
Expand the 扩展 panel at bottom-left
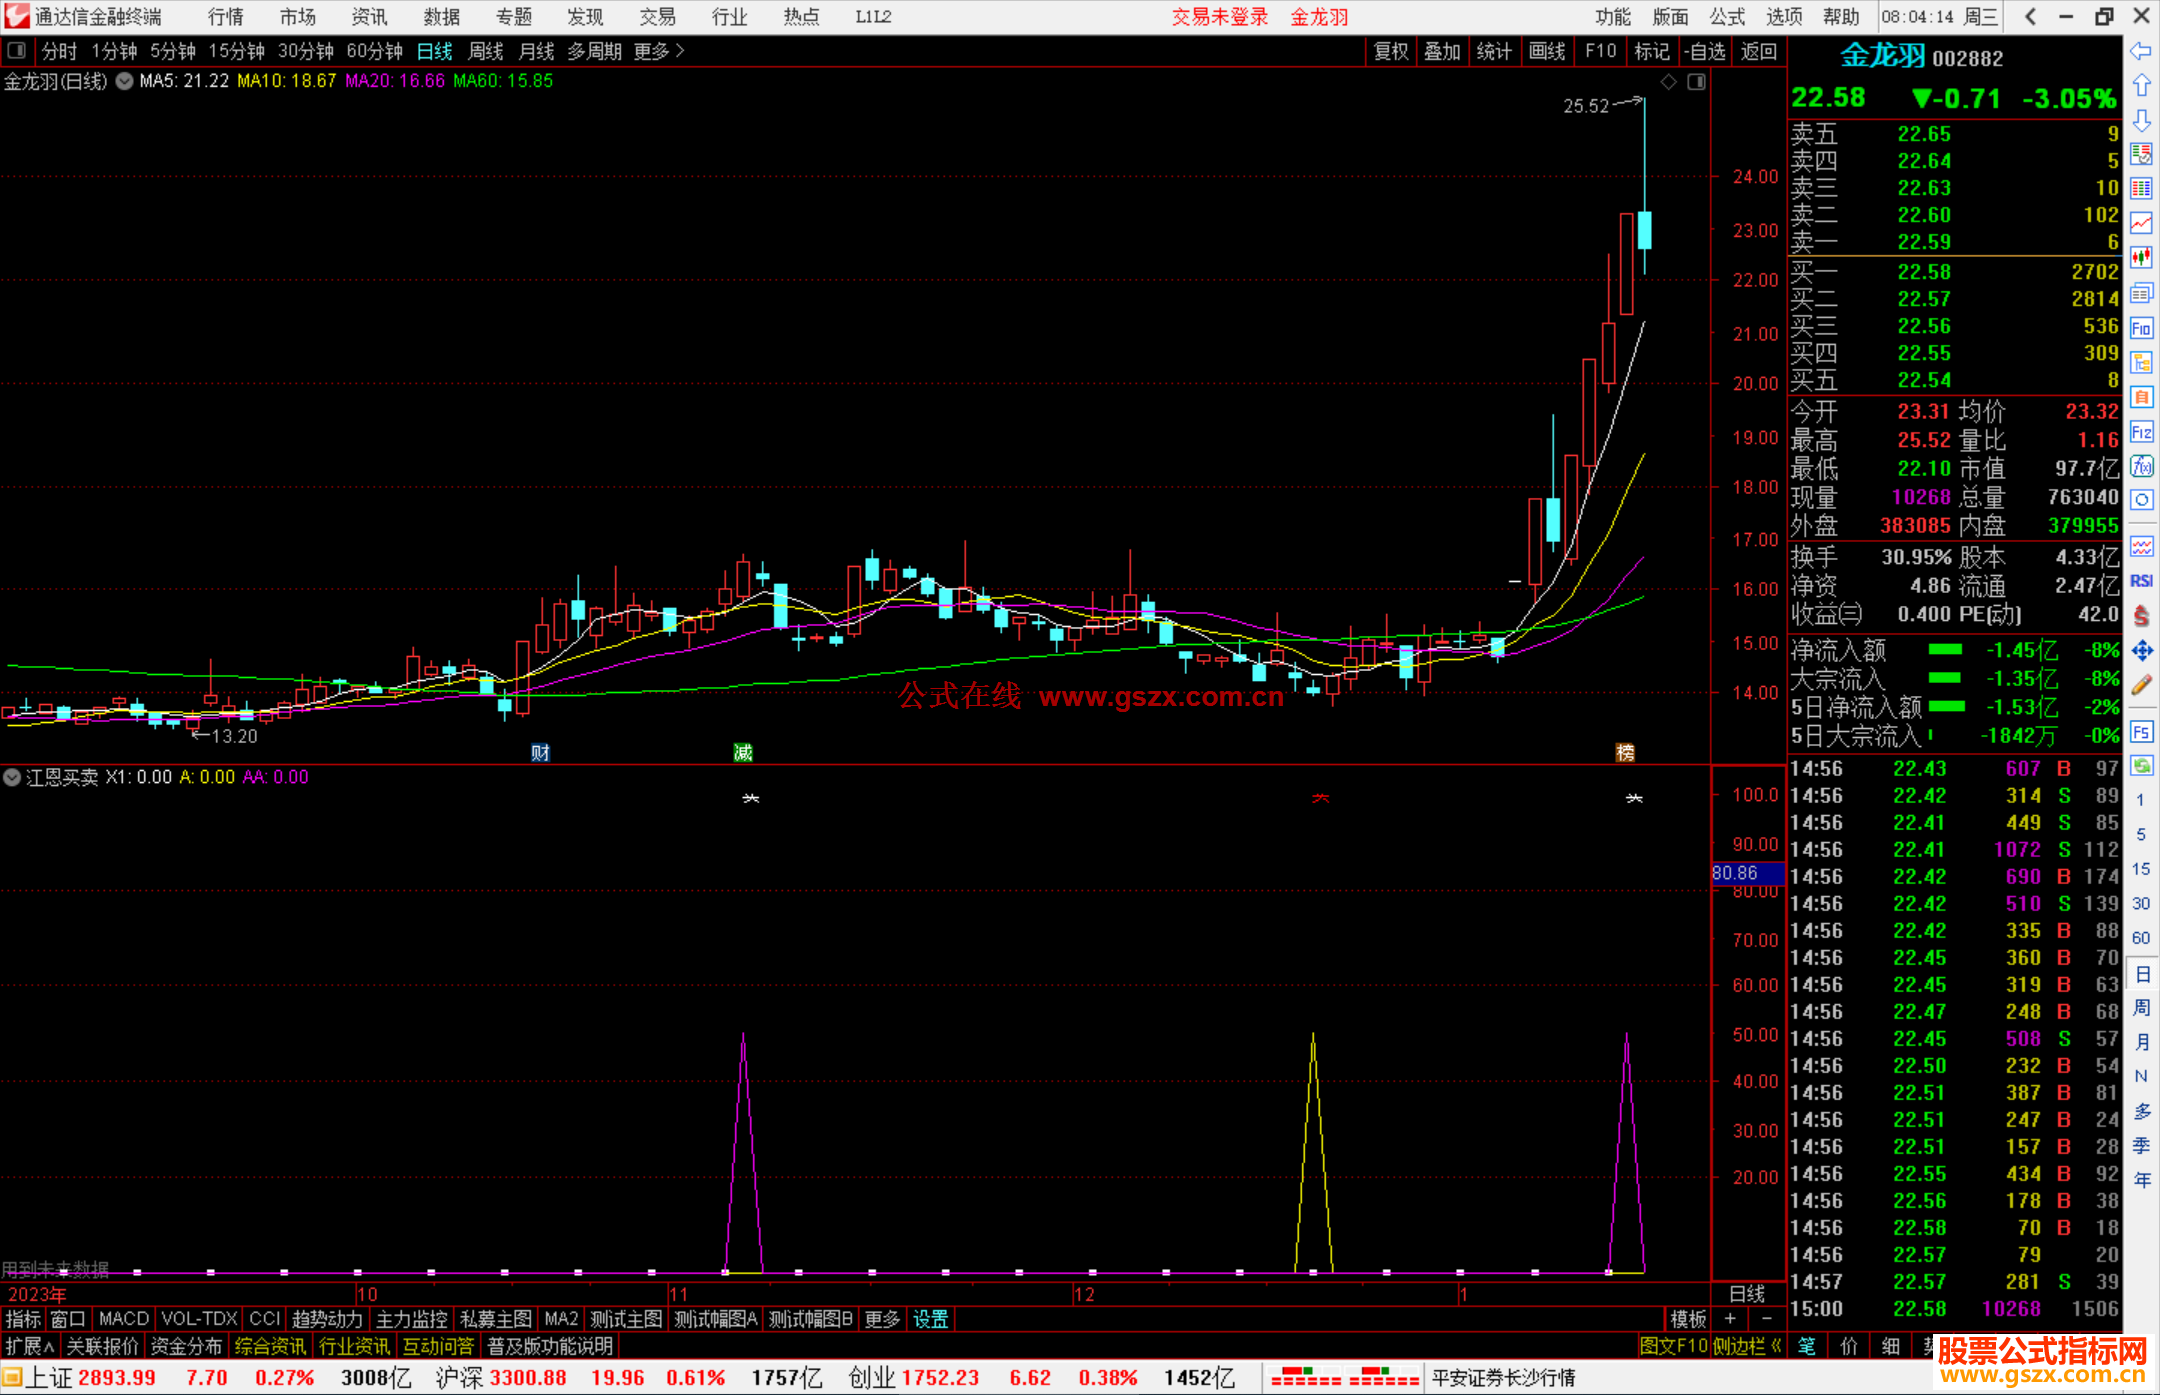tap(30, 1346)
